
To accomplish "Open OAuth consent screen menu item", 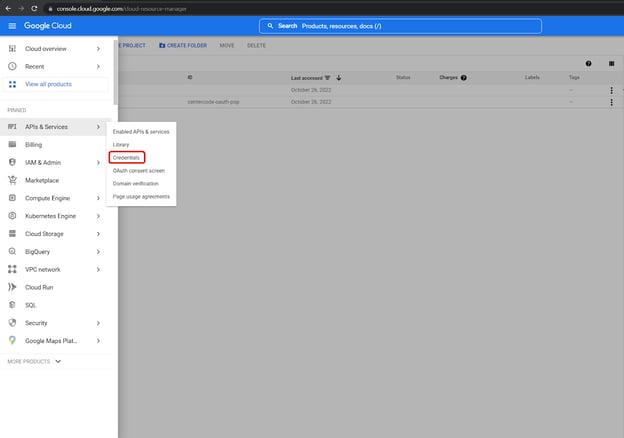I will point(139,170).
